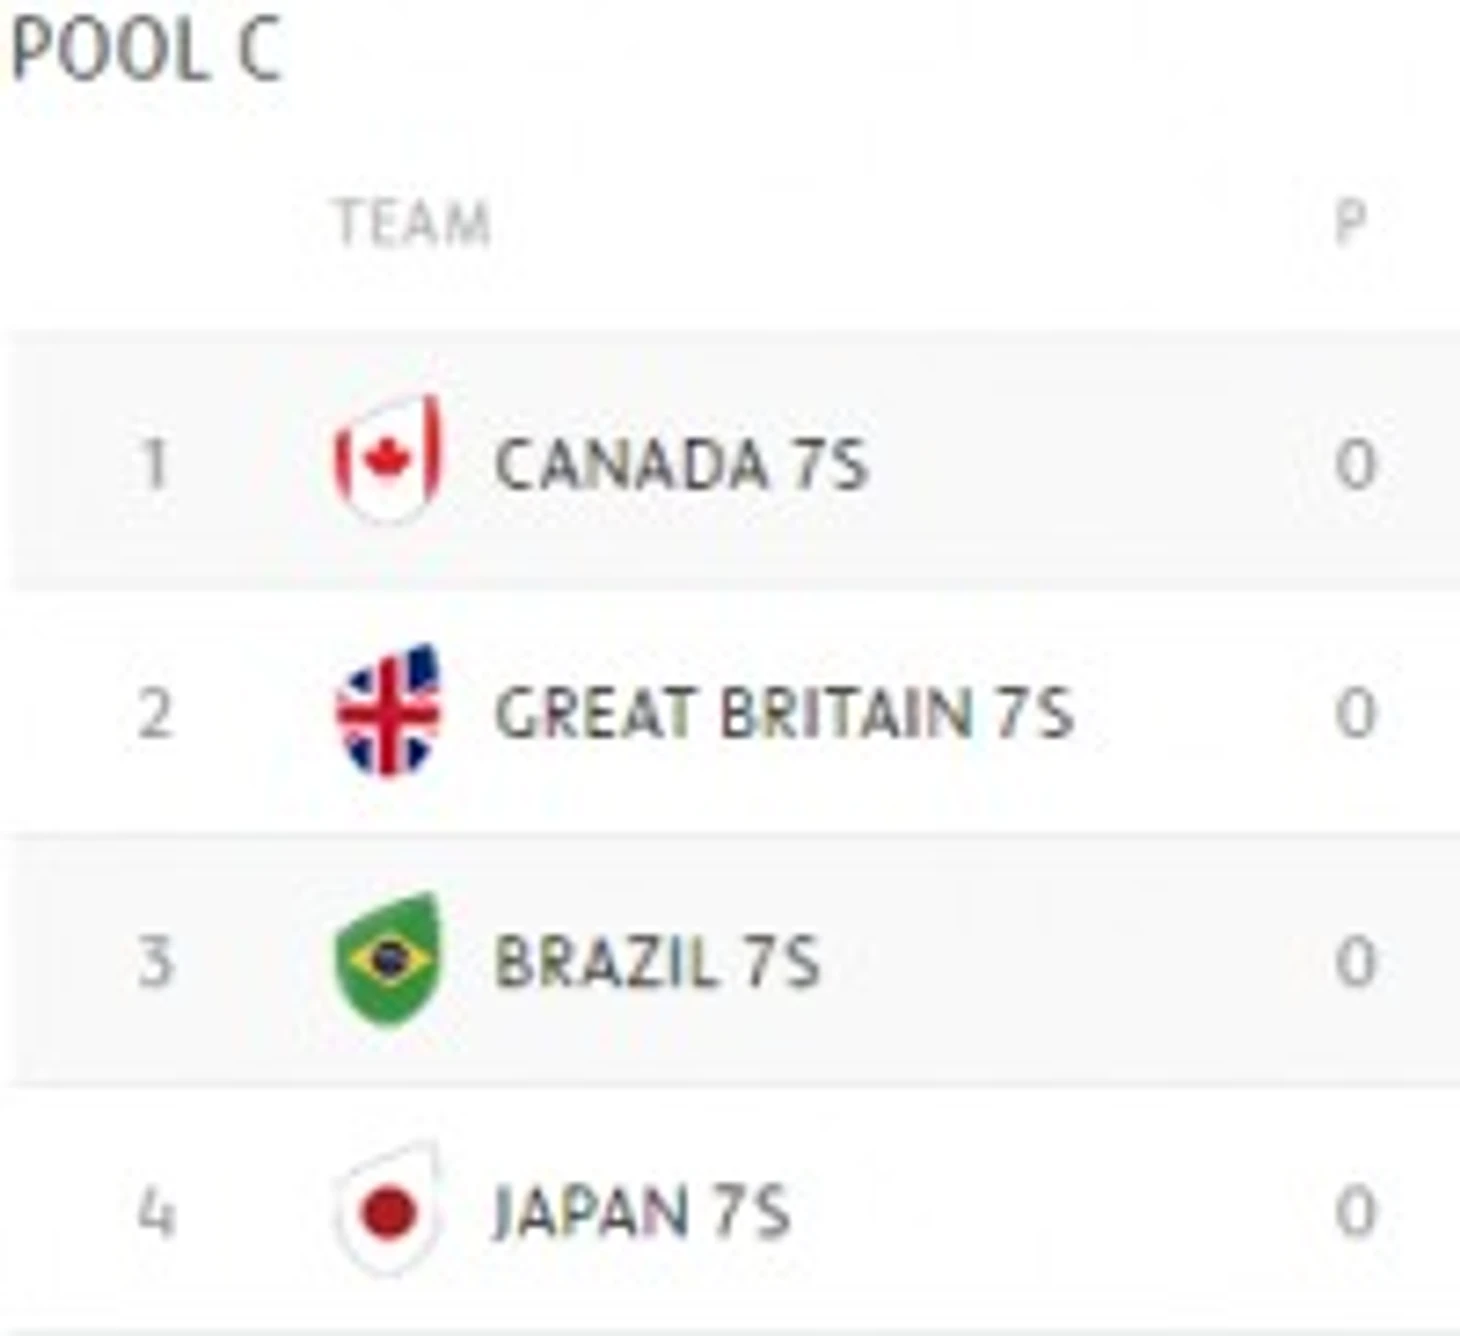This screenshot has width=1460, height=1336.
Task: Click the Pool C heading
Action: [x=146, y=50]
